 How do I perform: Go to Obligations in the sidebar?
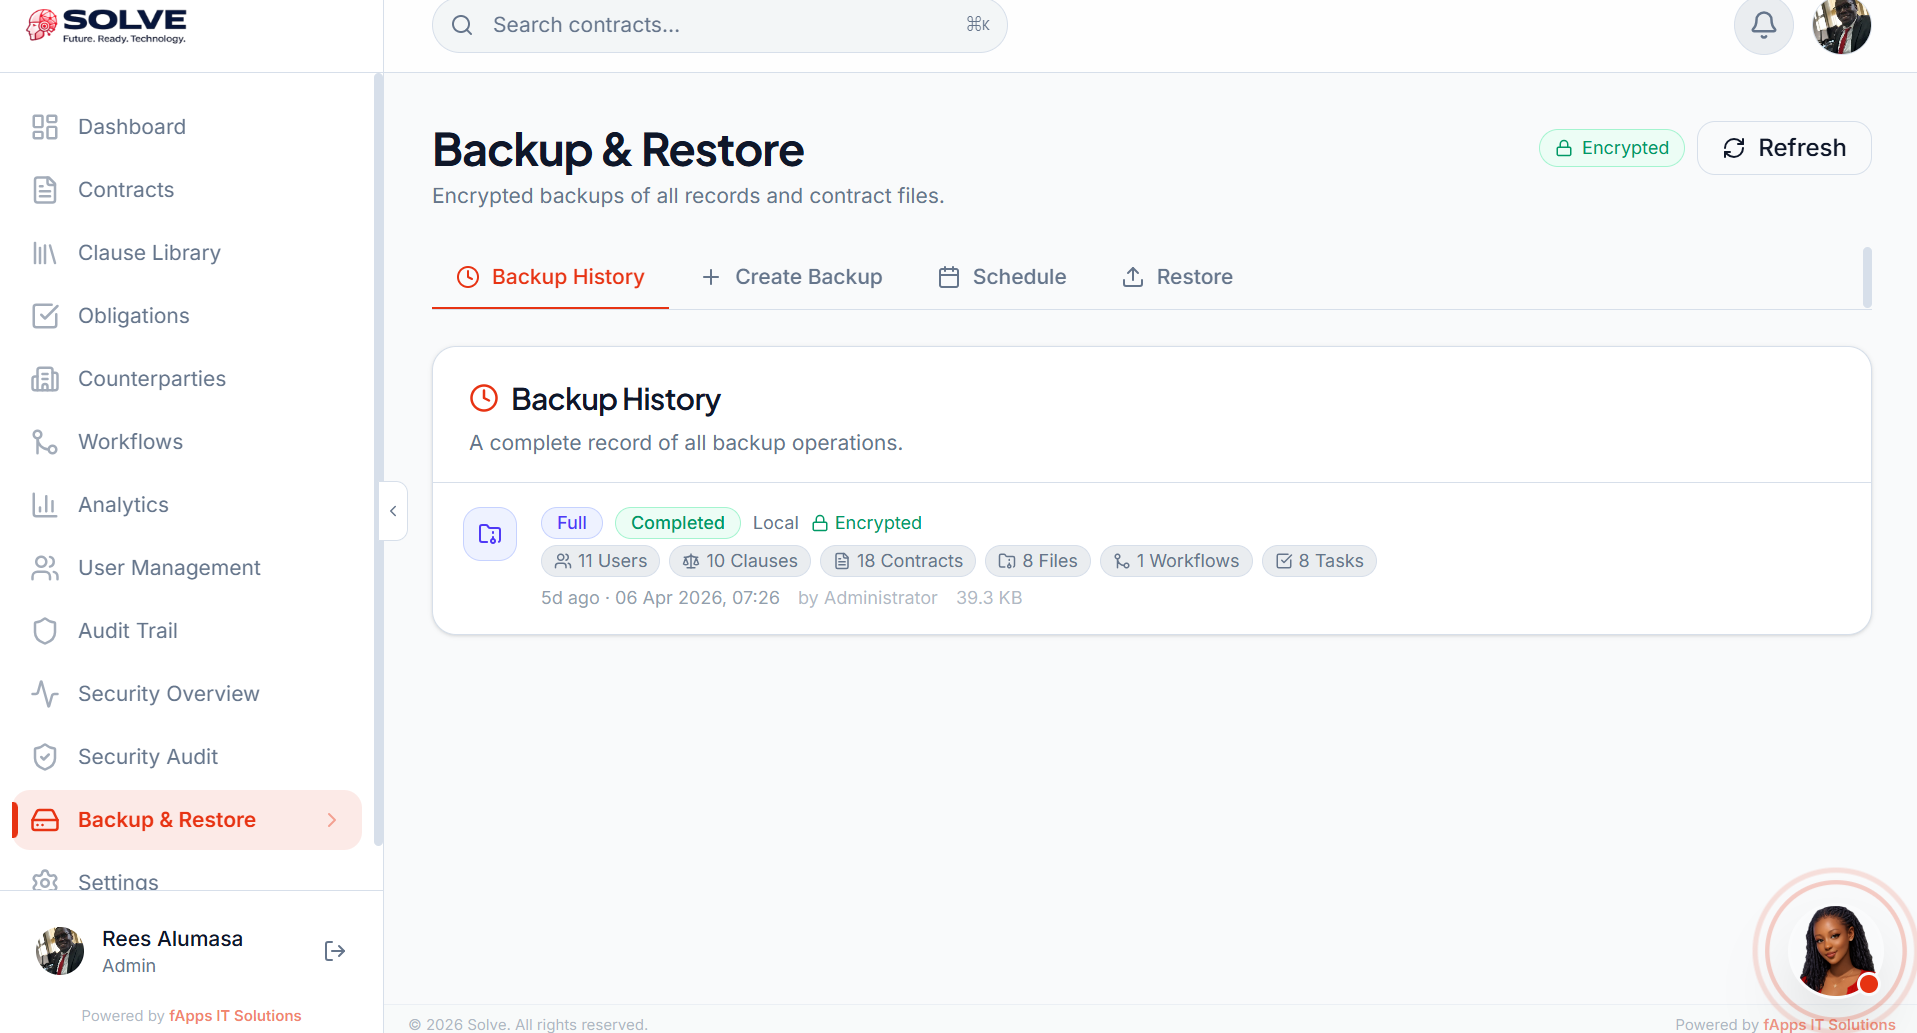(x=133, y=316)
